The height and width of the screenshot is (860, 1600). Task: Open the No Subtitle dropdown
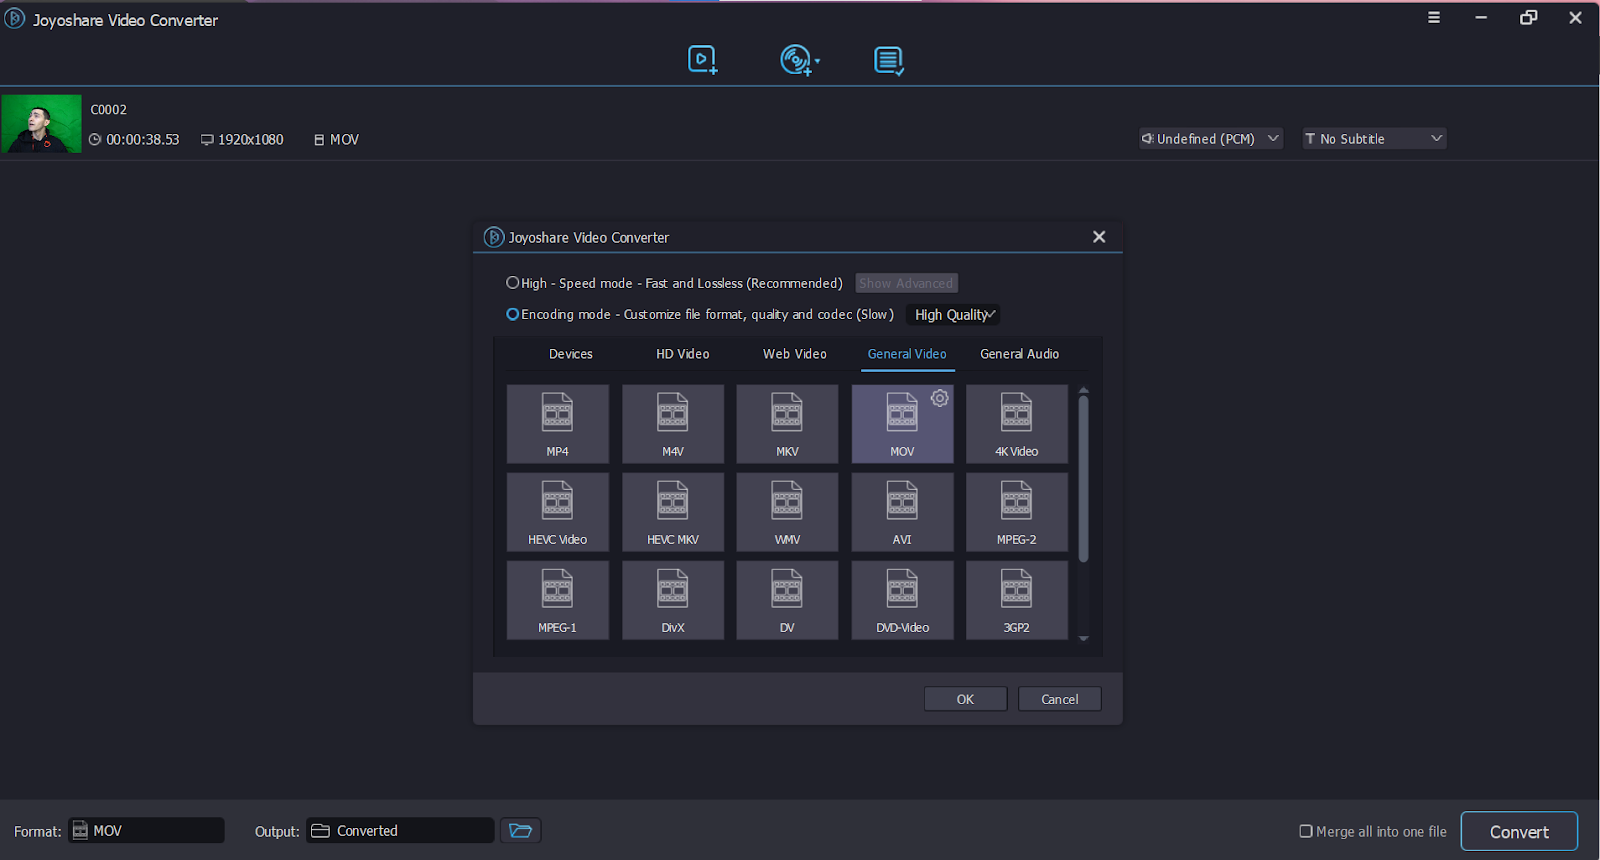(1374, 138)
